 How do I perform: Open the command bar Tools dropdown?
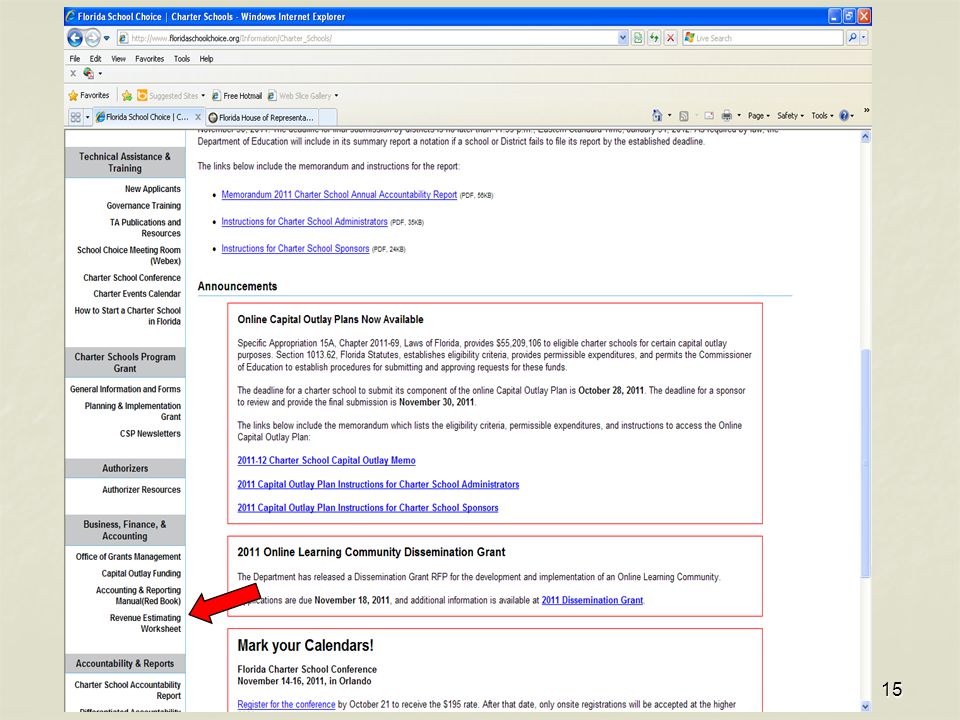[x=822, y=116]
